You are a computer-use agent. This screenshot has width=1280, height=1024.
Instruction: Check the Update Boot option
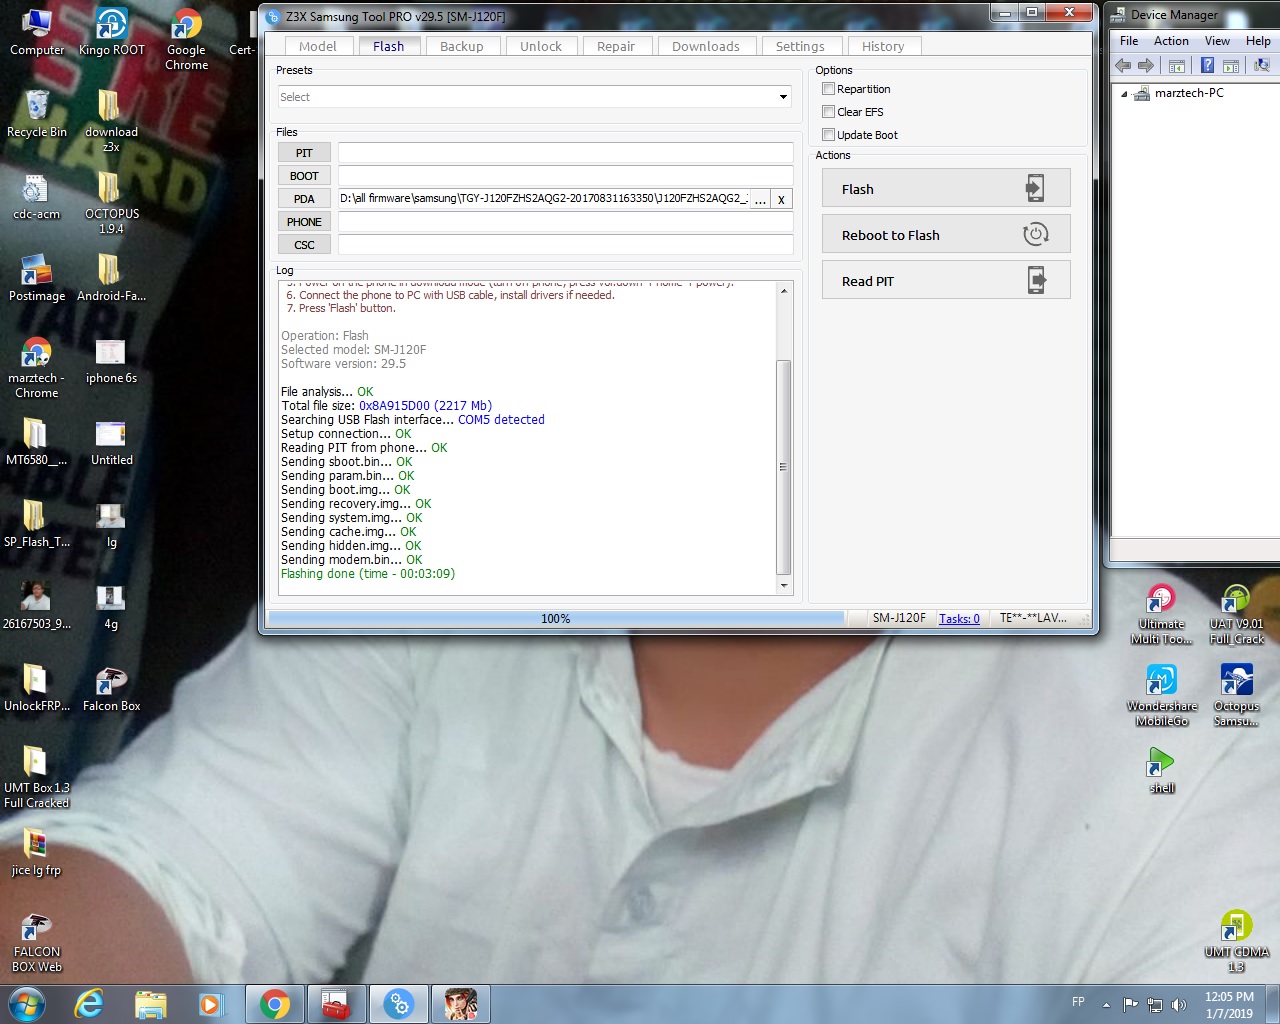828,135
